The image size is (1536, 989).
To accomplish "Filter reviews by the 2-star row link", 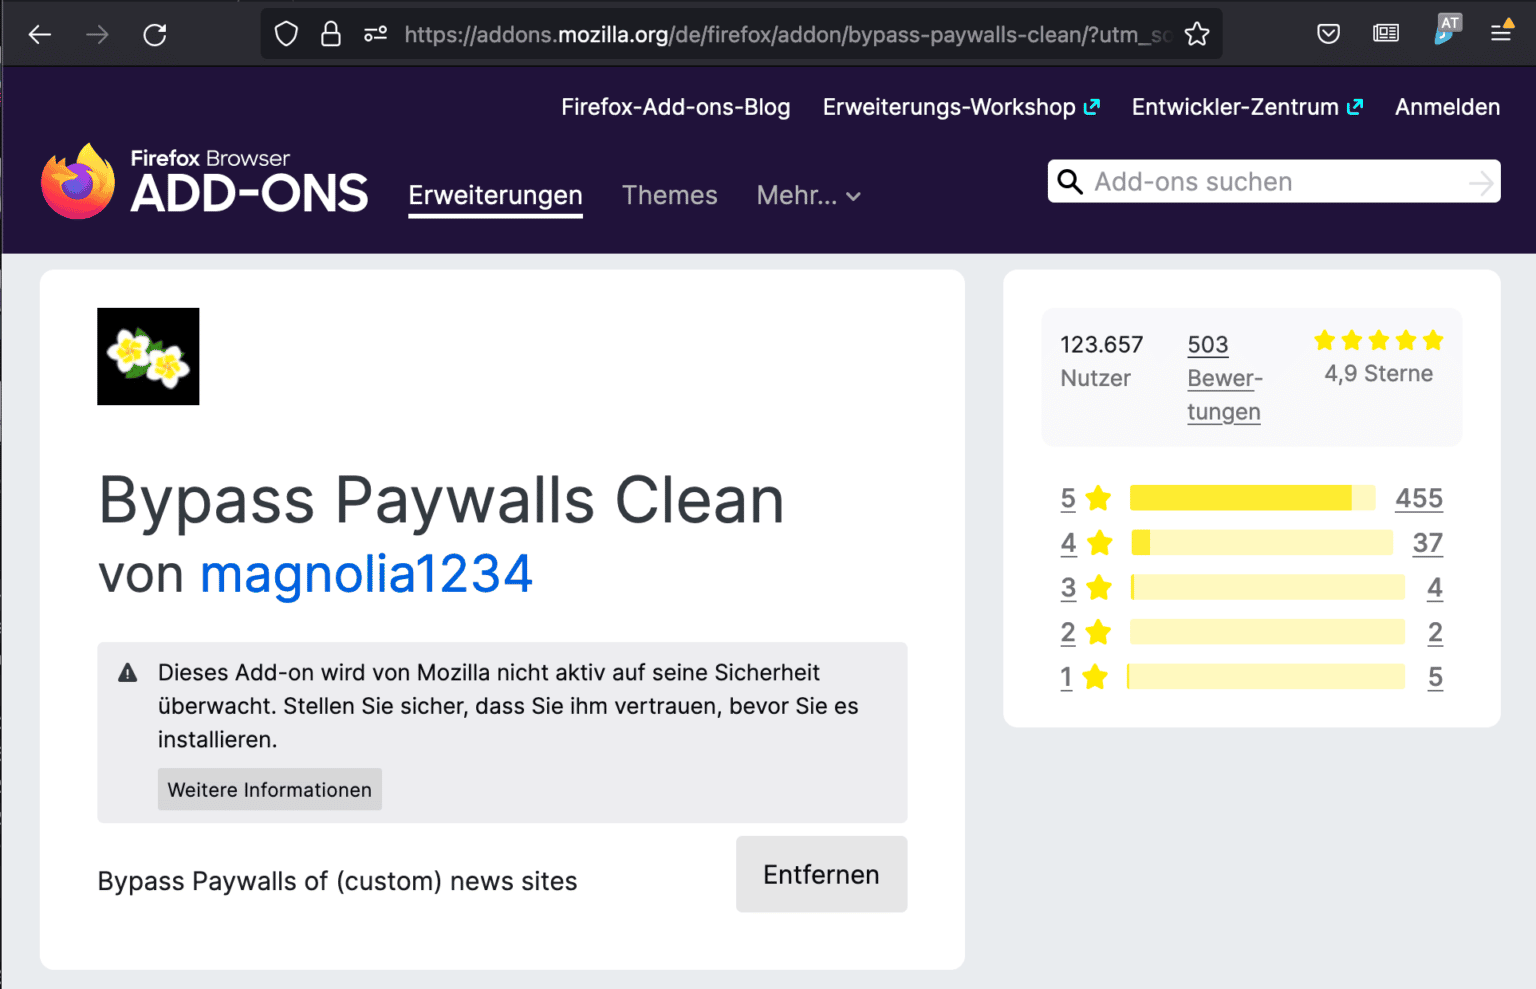I will click(1086, 633).
